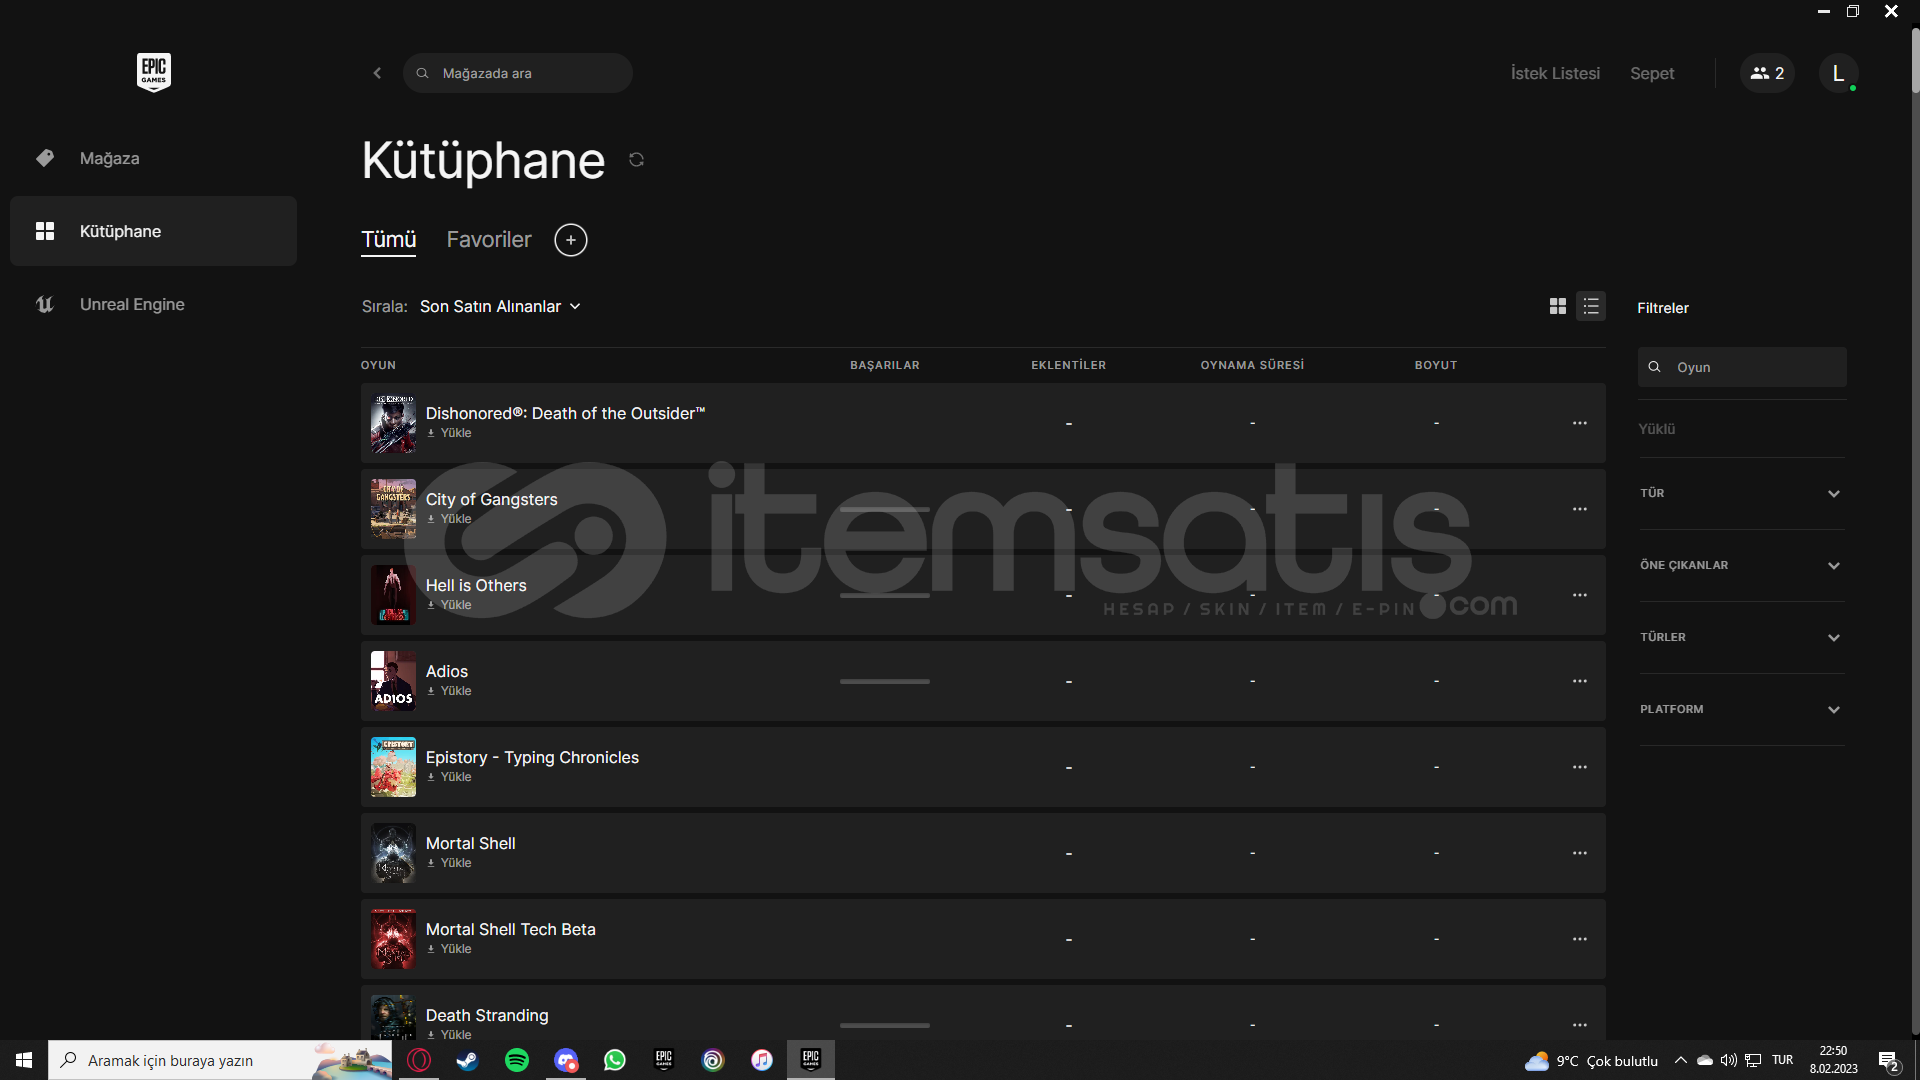This screenshot has height=1080, width=1920.
Task: Open WhatsApp from the taskbar
Action: tap(615, 1060)
